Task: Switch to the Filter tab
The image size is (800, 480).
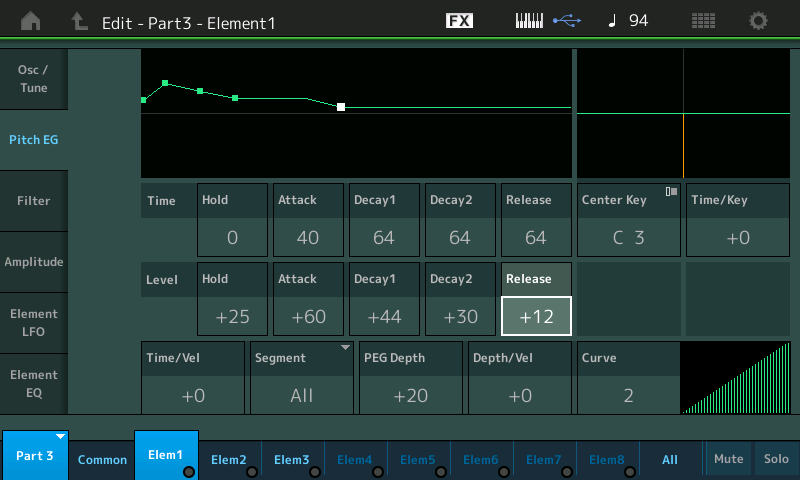Action: (x=34, y=201)
